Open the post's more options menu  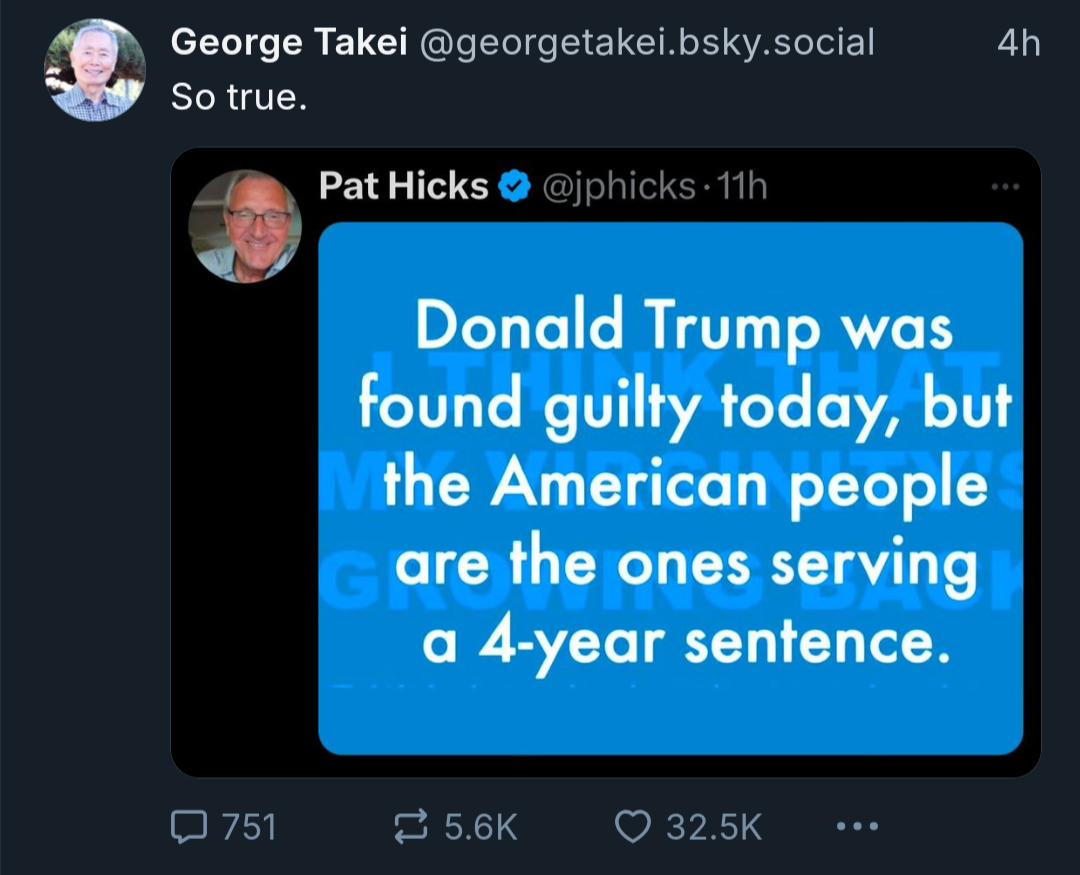[856, 826]
